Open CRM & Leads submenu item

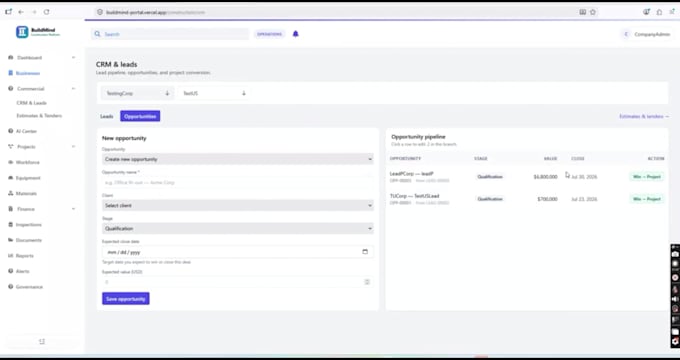pyautogui.click(x=32, y=103)
